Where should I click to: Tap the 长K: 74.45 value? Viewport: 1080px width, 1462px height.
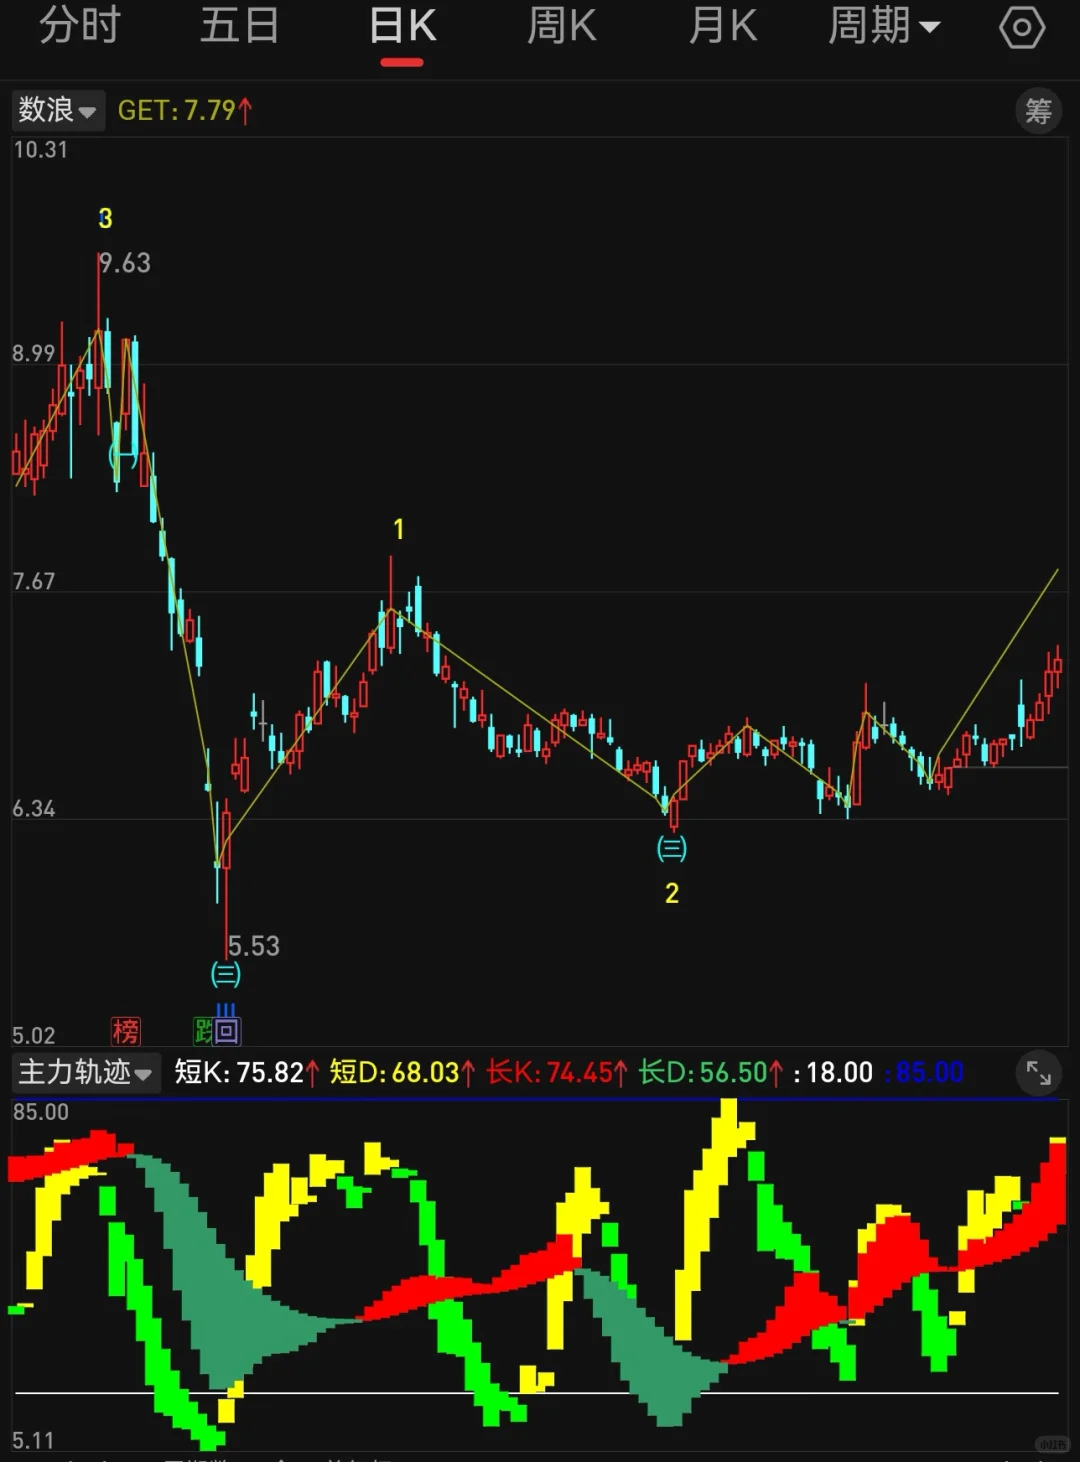[x=557, y=1073]
